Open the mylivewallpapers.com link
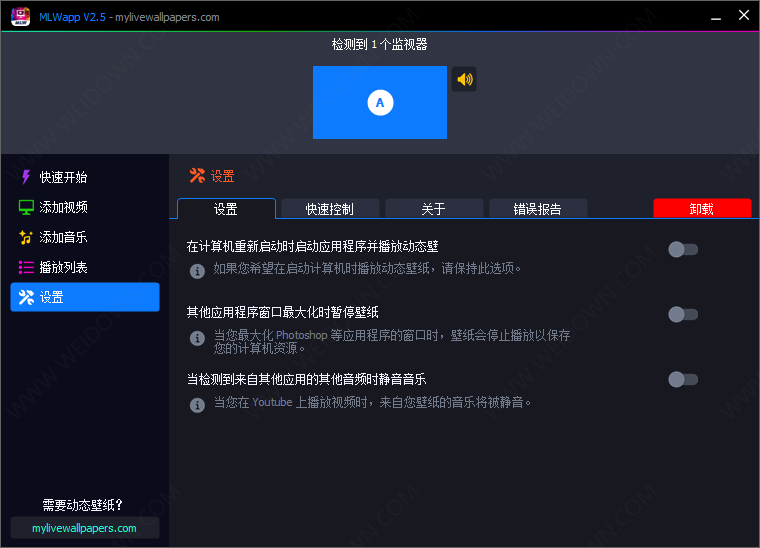Screen dimensions: 760x548 pos(84,528)
